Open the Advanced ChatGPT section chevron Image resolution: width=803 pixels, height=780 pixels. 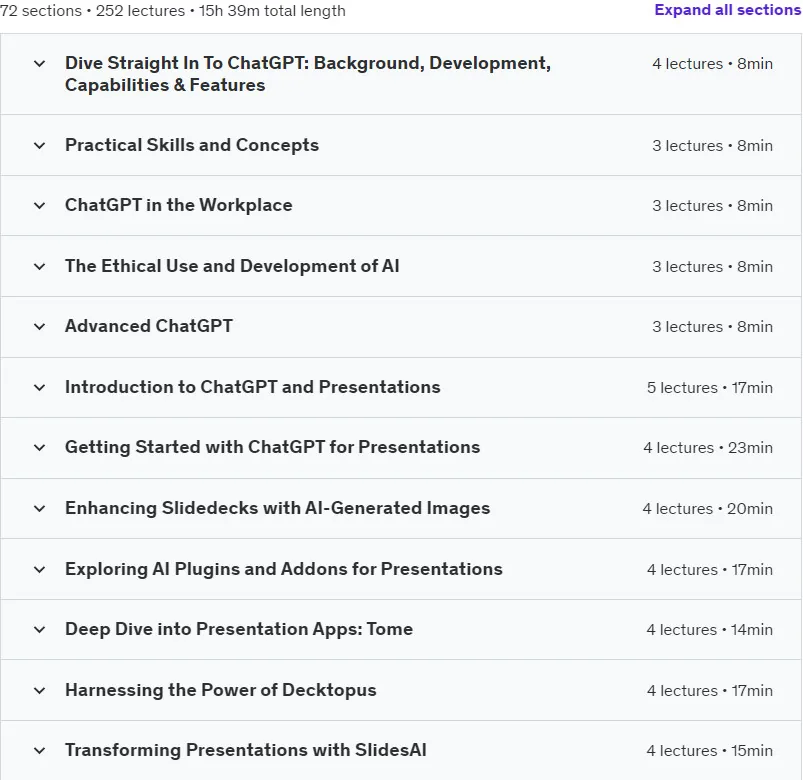coord(39,327)
